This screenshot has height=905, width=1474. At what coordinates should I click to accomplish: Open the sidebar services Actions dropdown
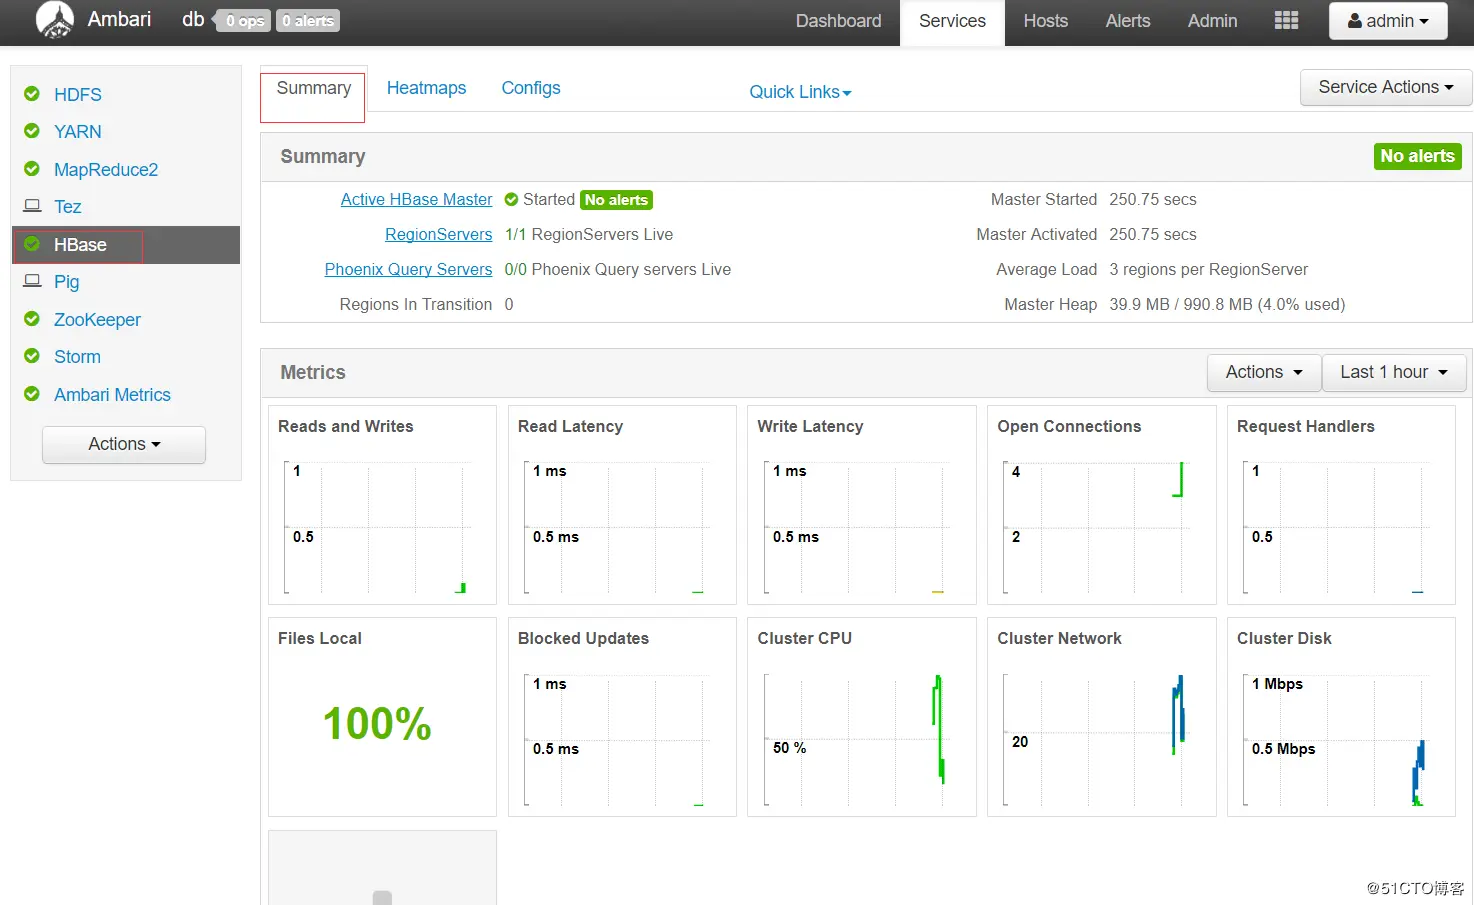[x=124, y=444]
